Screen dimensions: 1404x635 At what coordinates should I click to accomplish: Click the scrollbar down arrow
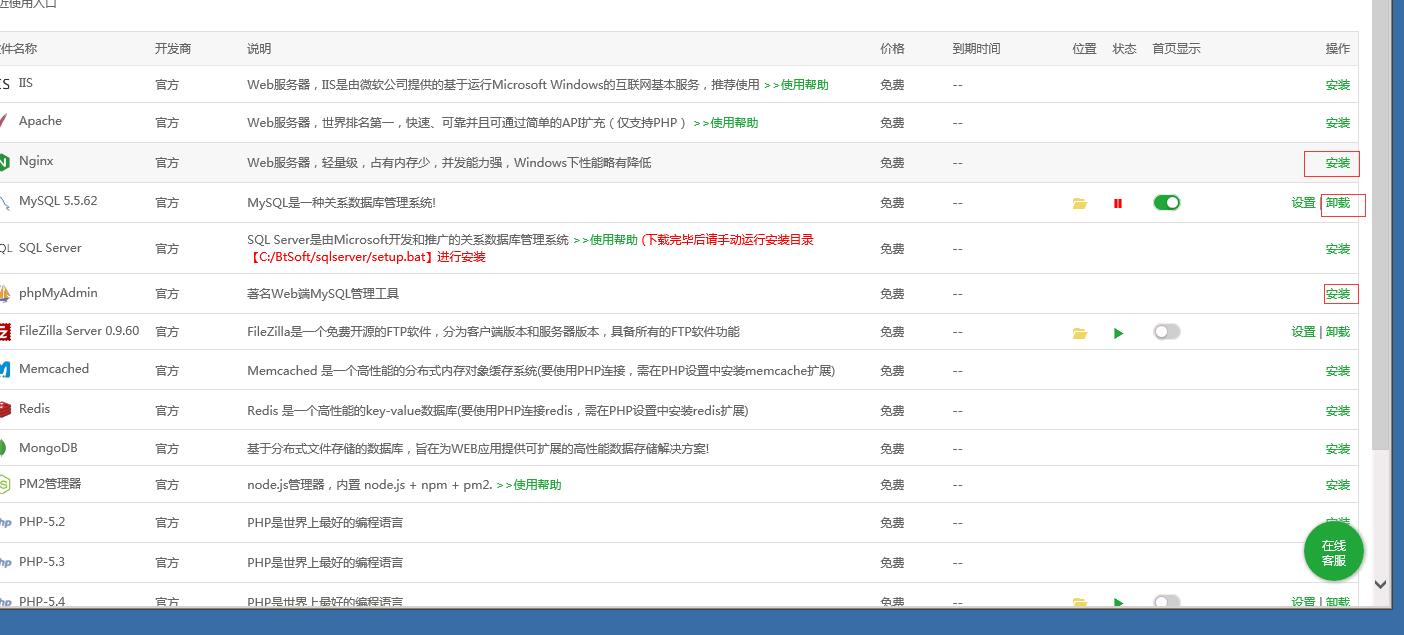coord(1380,584)
